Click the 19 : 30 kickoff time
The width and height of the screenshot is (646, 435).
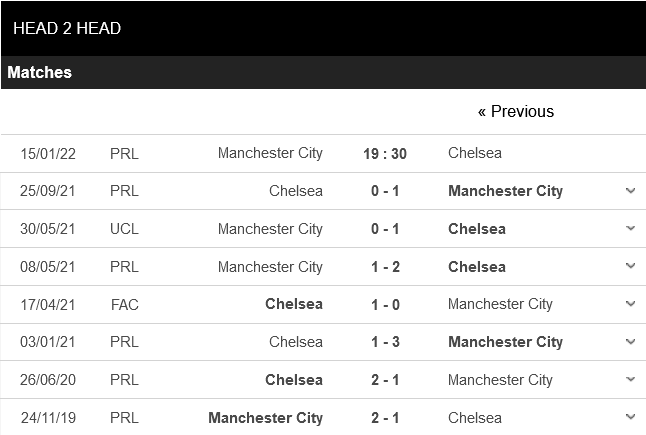click(x=384, y=153)
